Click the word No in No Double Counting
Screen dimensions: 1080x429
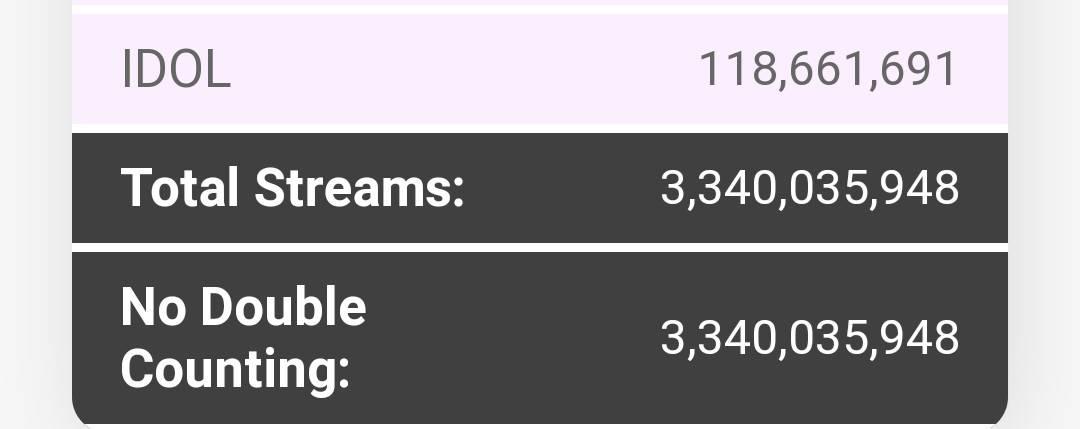pyautogui.click(x=153, y=306)
